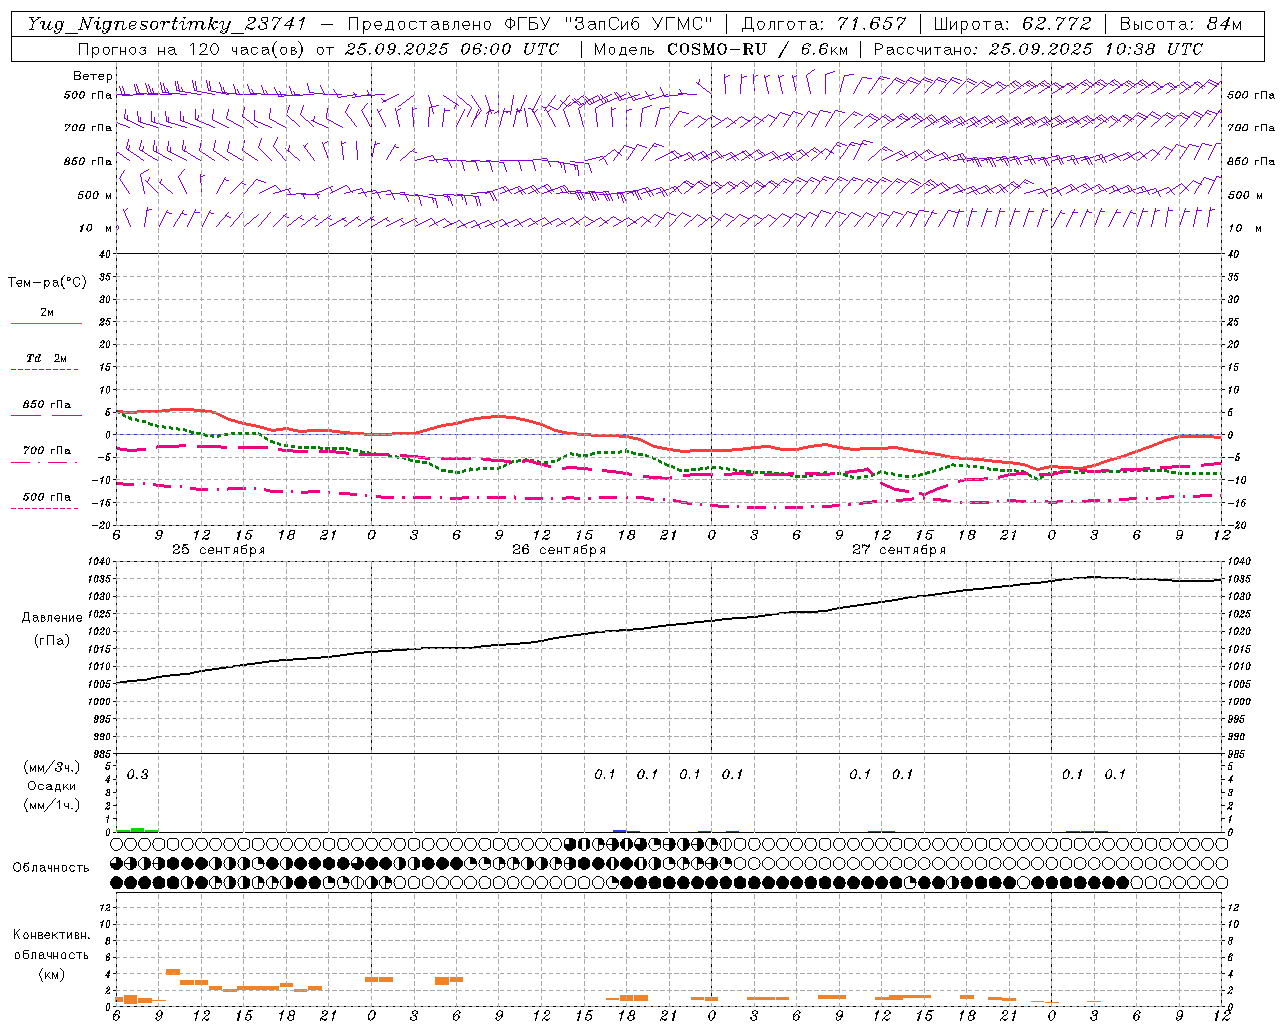Select the Давление pressure panel label
1280x1024 pixels.
click(52, 617)
